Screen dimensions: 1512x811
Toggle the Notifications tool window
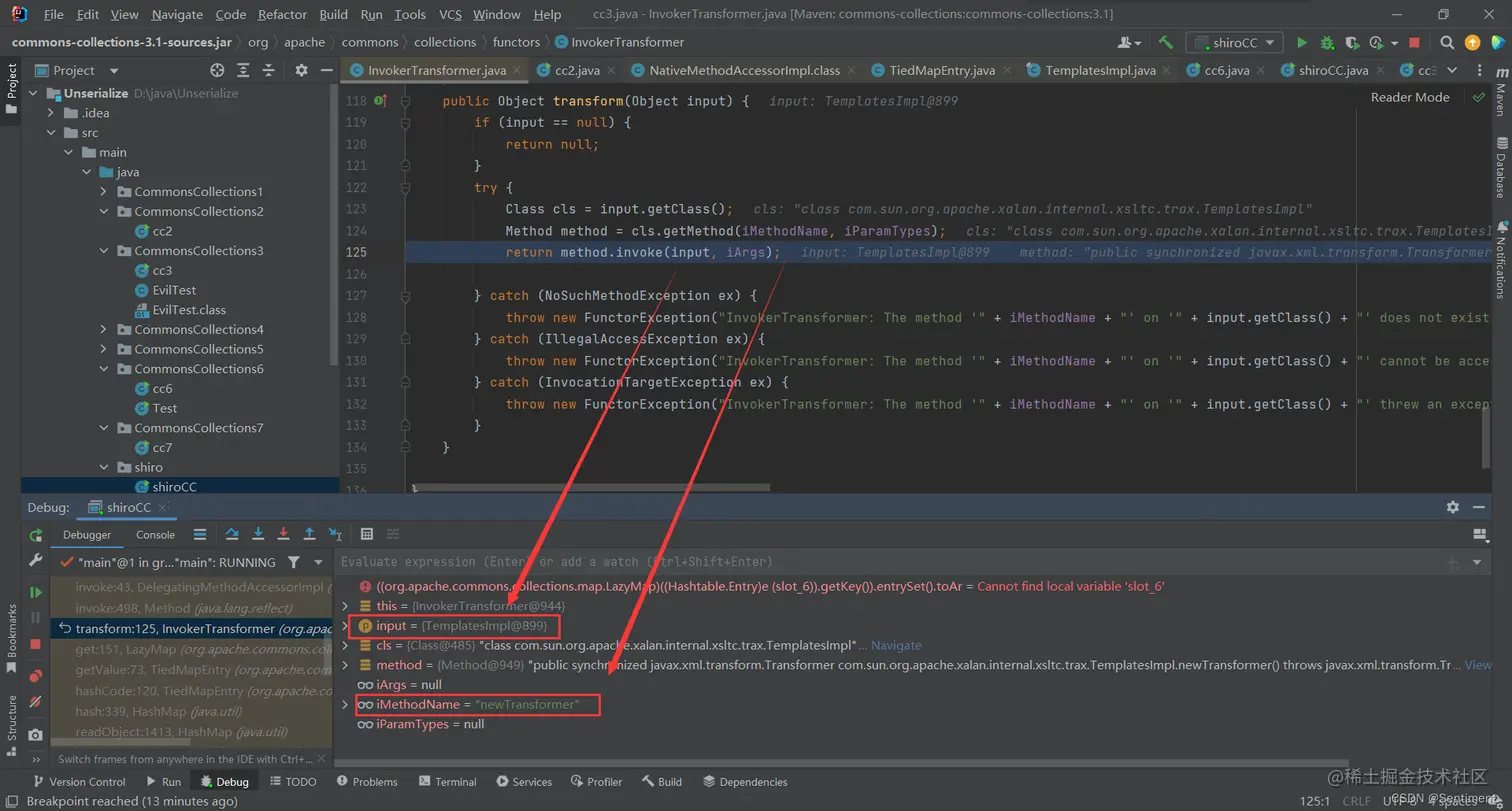tap(1500, 260)
